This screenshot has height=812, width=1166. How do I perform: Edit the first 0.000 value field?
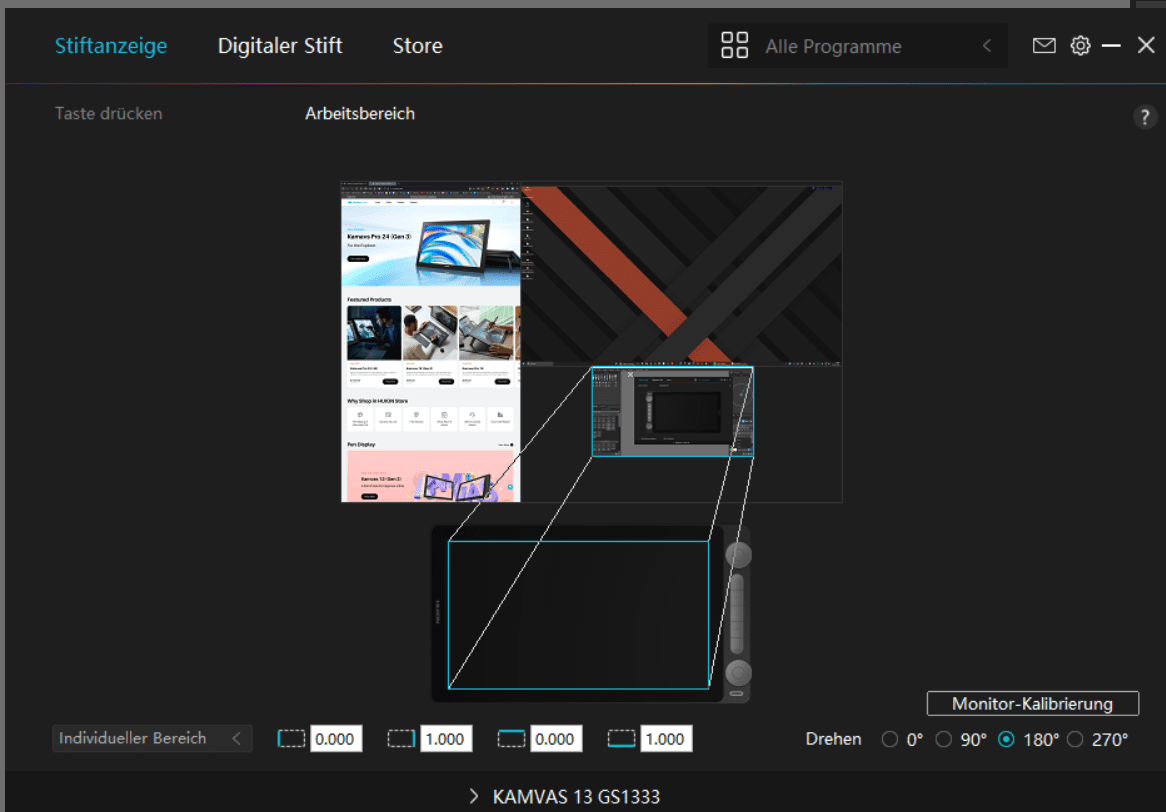click(x=336, y=738)
